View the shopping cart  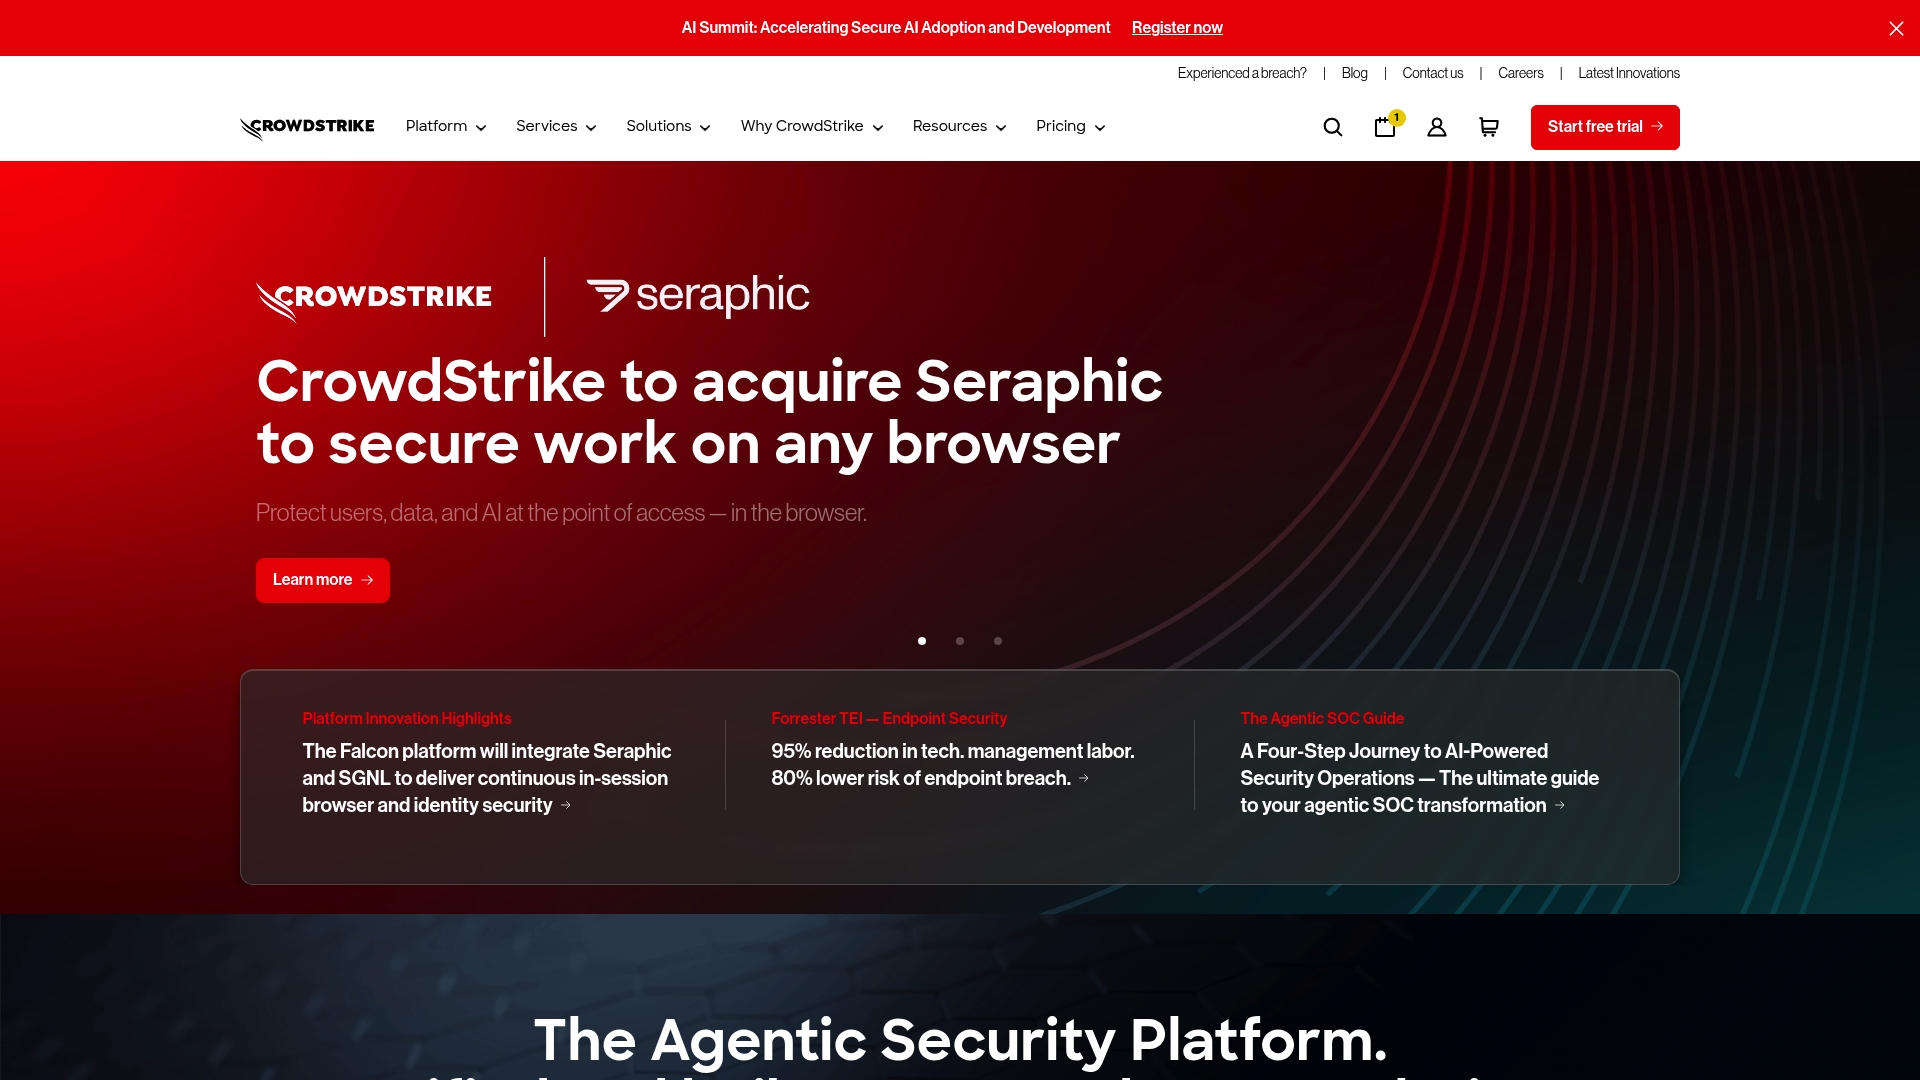click(x=1488, y=127)
